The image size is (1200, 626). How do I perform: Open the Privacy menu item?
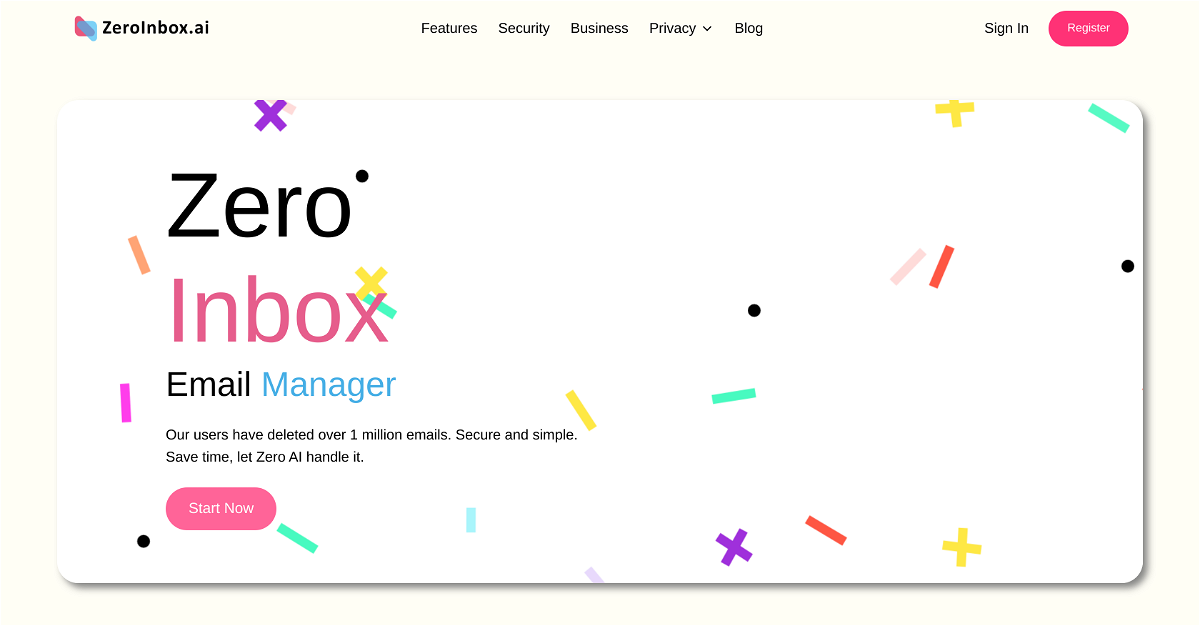pos(672,28)
